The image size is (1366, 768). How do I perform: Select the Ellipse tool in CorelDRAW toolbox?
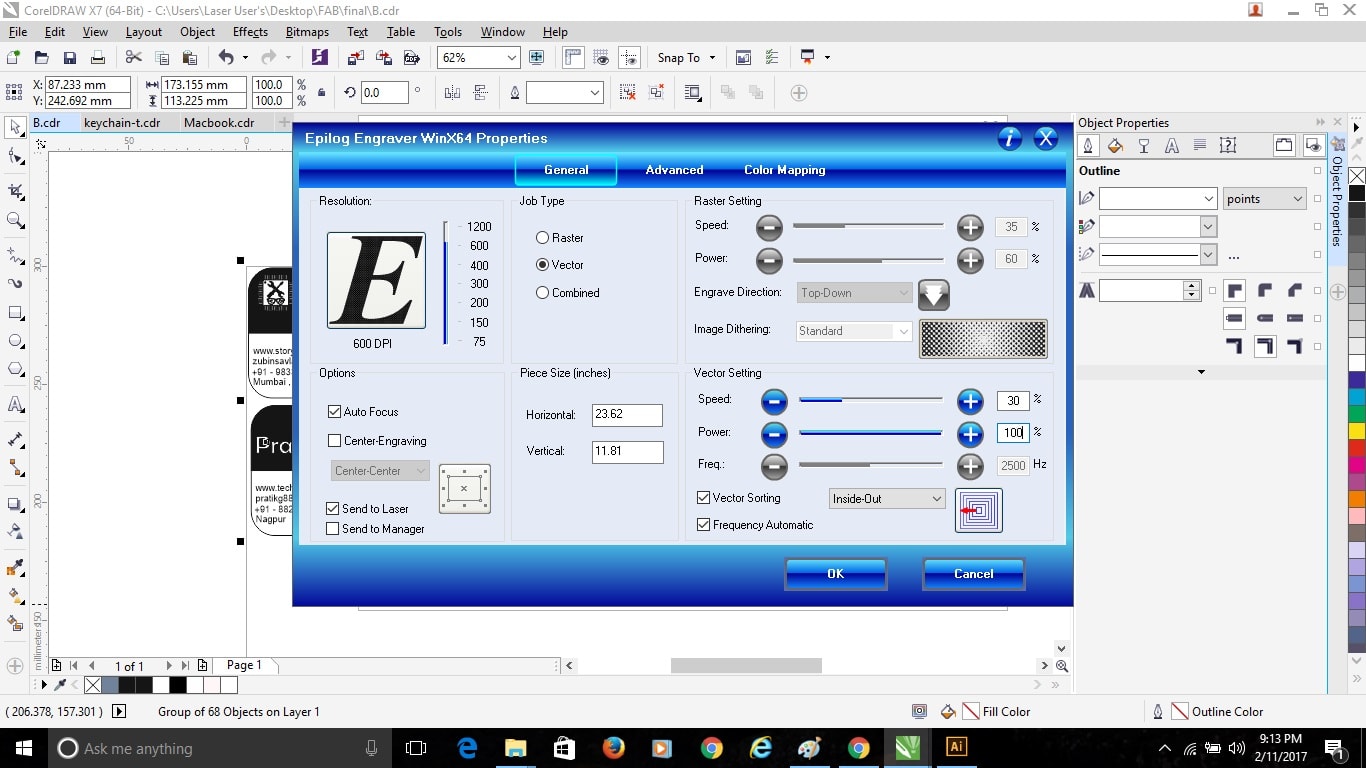coord(15,340)
